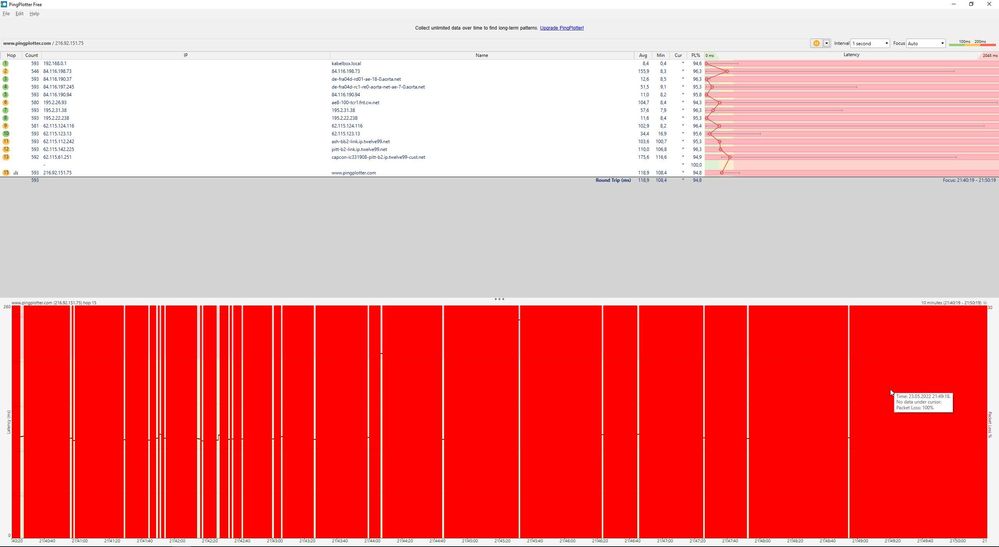Click the Focus 21:40:19 - 21:50:19 label

(x=969, y=180)
